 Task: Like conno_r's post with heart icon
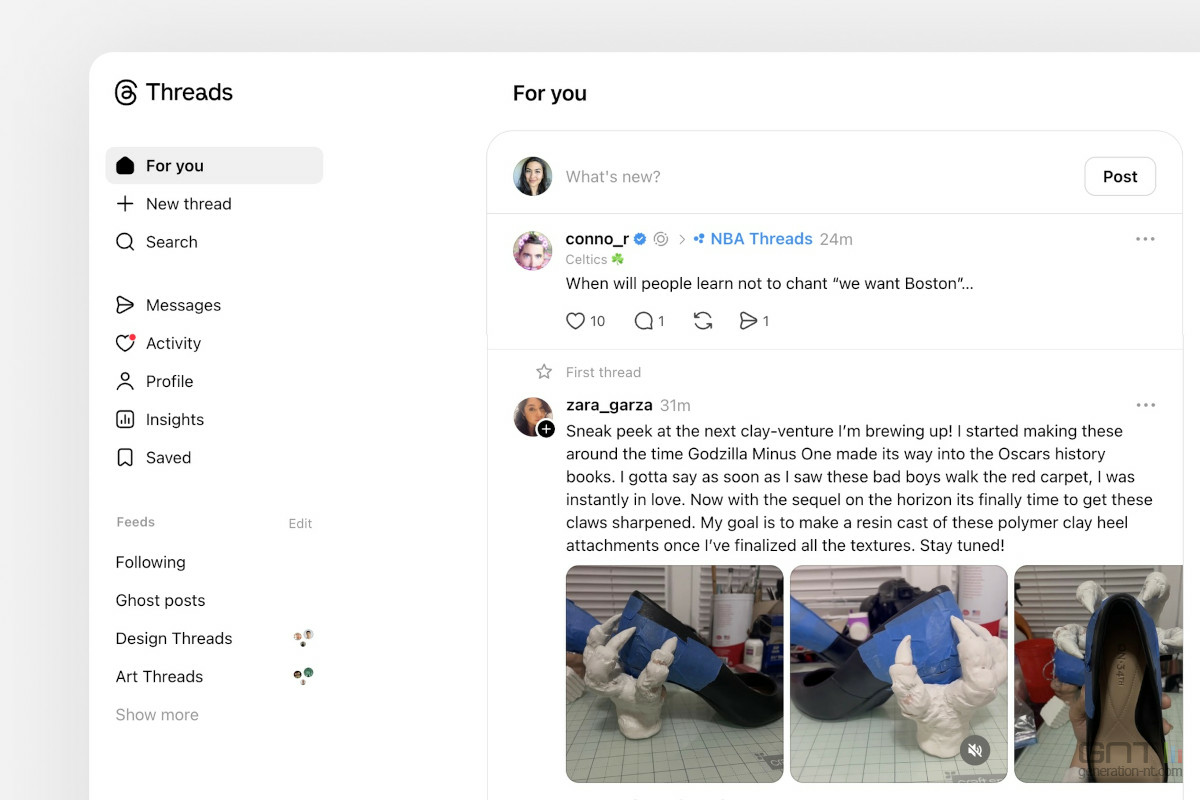click(x=576, y=321)
